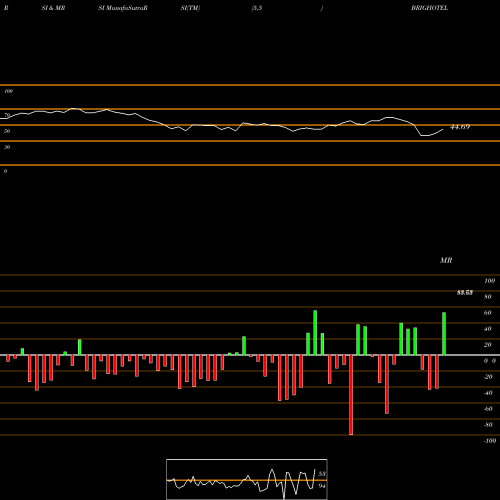Click the MR axis label -80
Viewport: 500px width, 500px height.
pyautogui.click(x=488, y=425)
